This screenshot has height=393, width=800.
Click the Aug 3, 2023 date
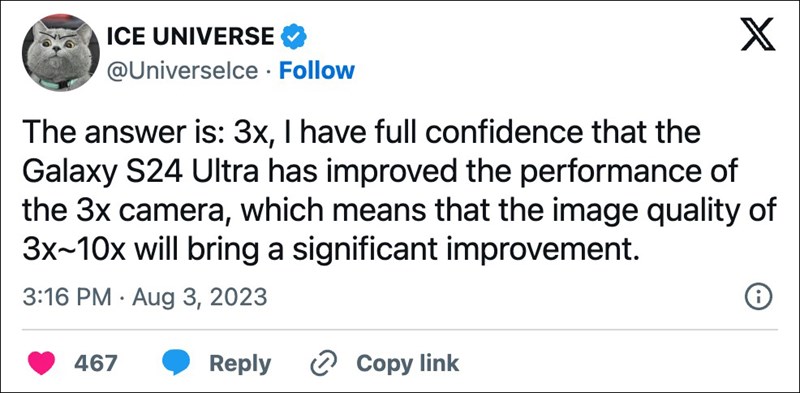(x=199, y=298)
